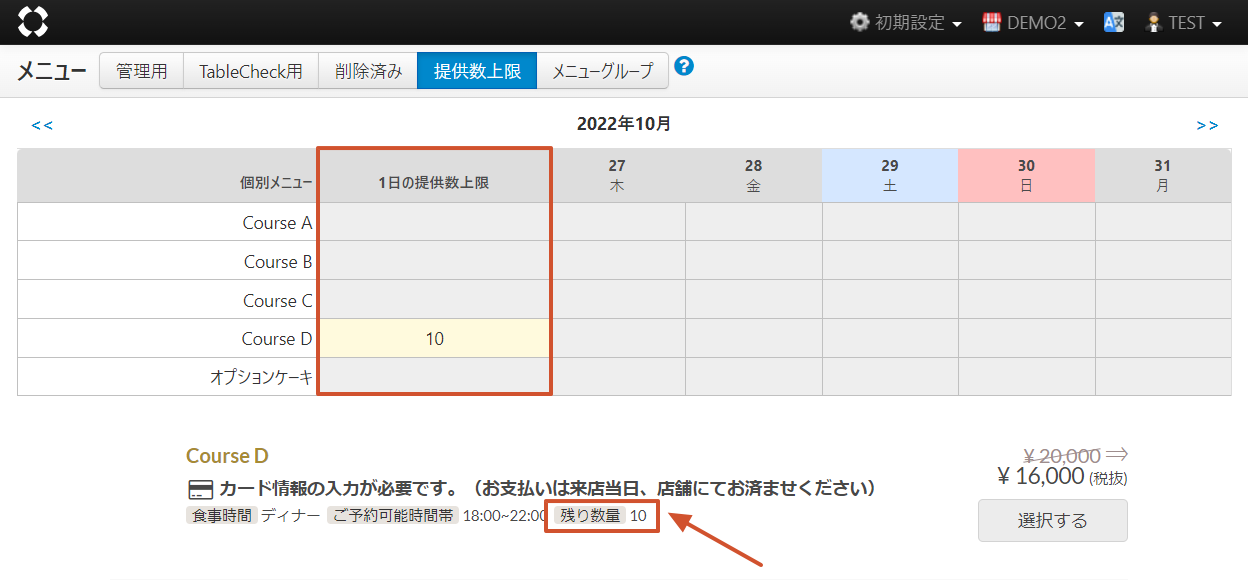Go to next dates with >>

pyautogui.click(x=1207, y=125)
